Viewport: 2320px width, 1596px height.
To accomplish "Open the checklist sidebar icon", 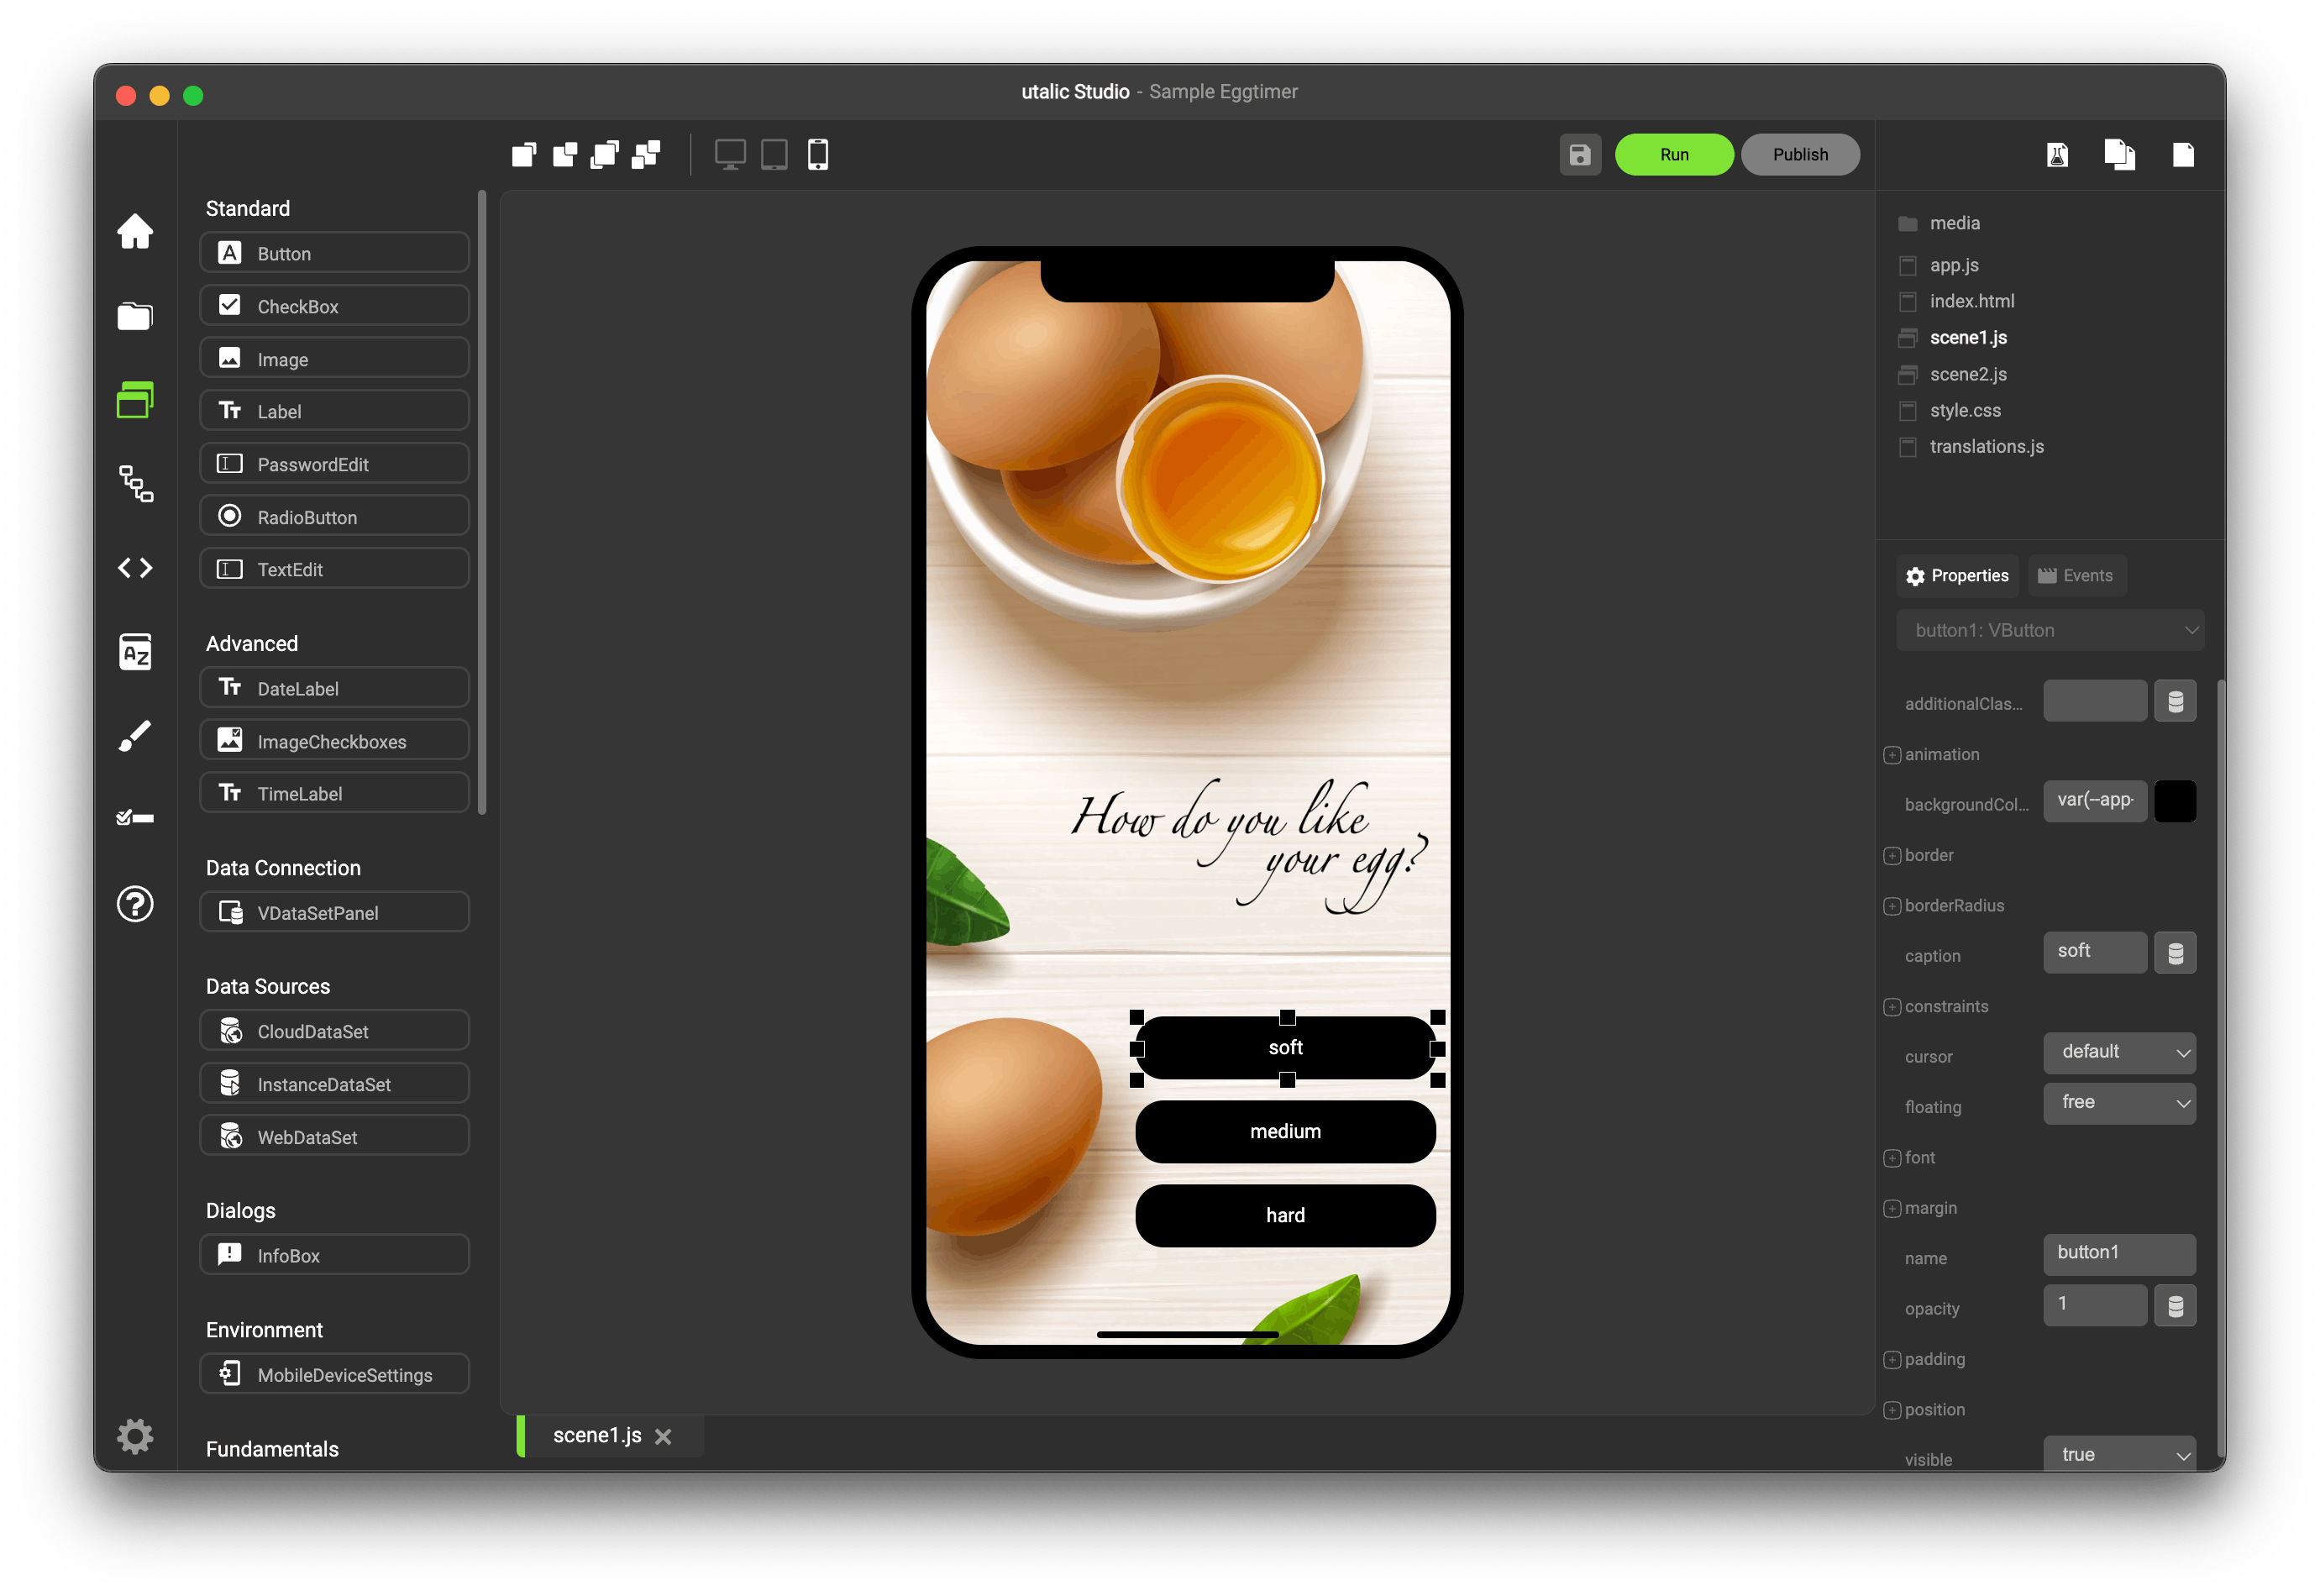I will pos(135,818).
